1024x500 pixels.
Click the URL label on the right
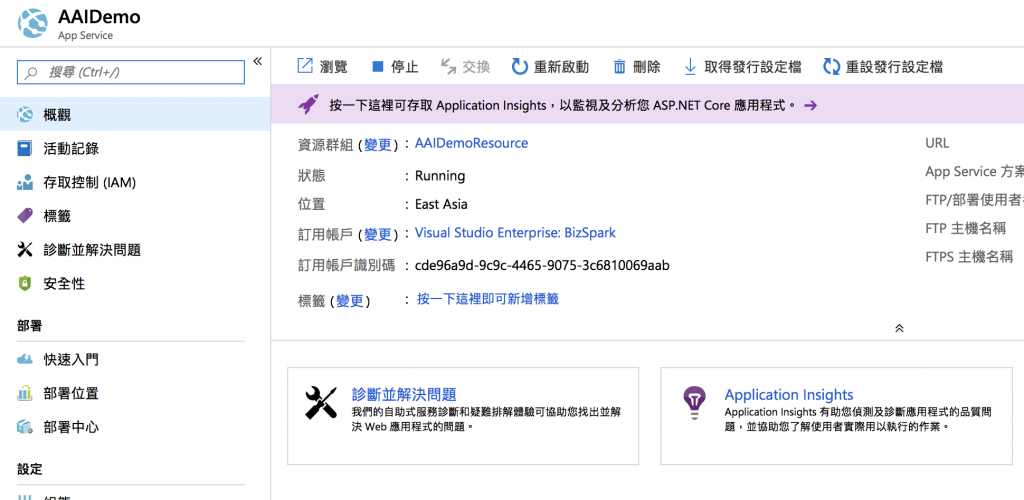click(937, 143)
